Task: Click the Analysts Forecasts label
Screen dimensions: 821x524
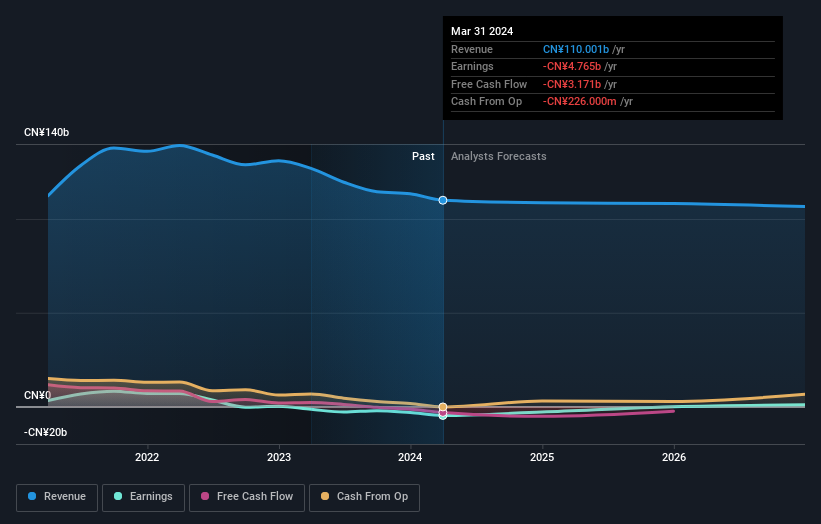Action: coord(498,156)
